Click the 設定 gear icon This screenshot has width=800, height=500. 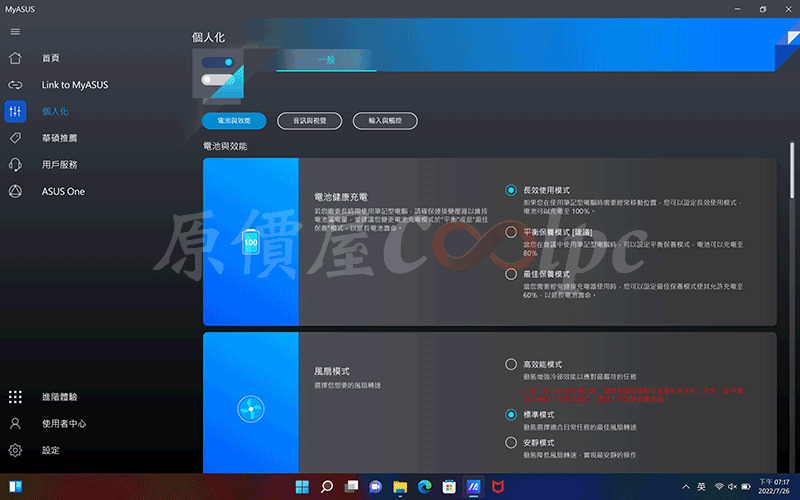pos(15,450)
